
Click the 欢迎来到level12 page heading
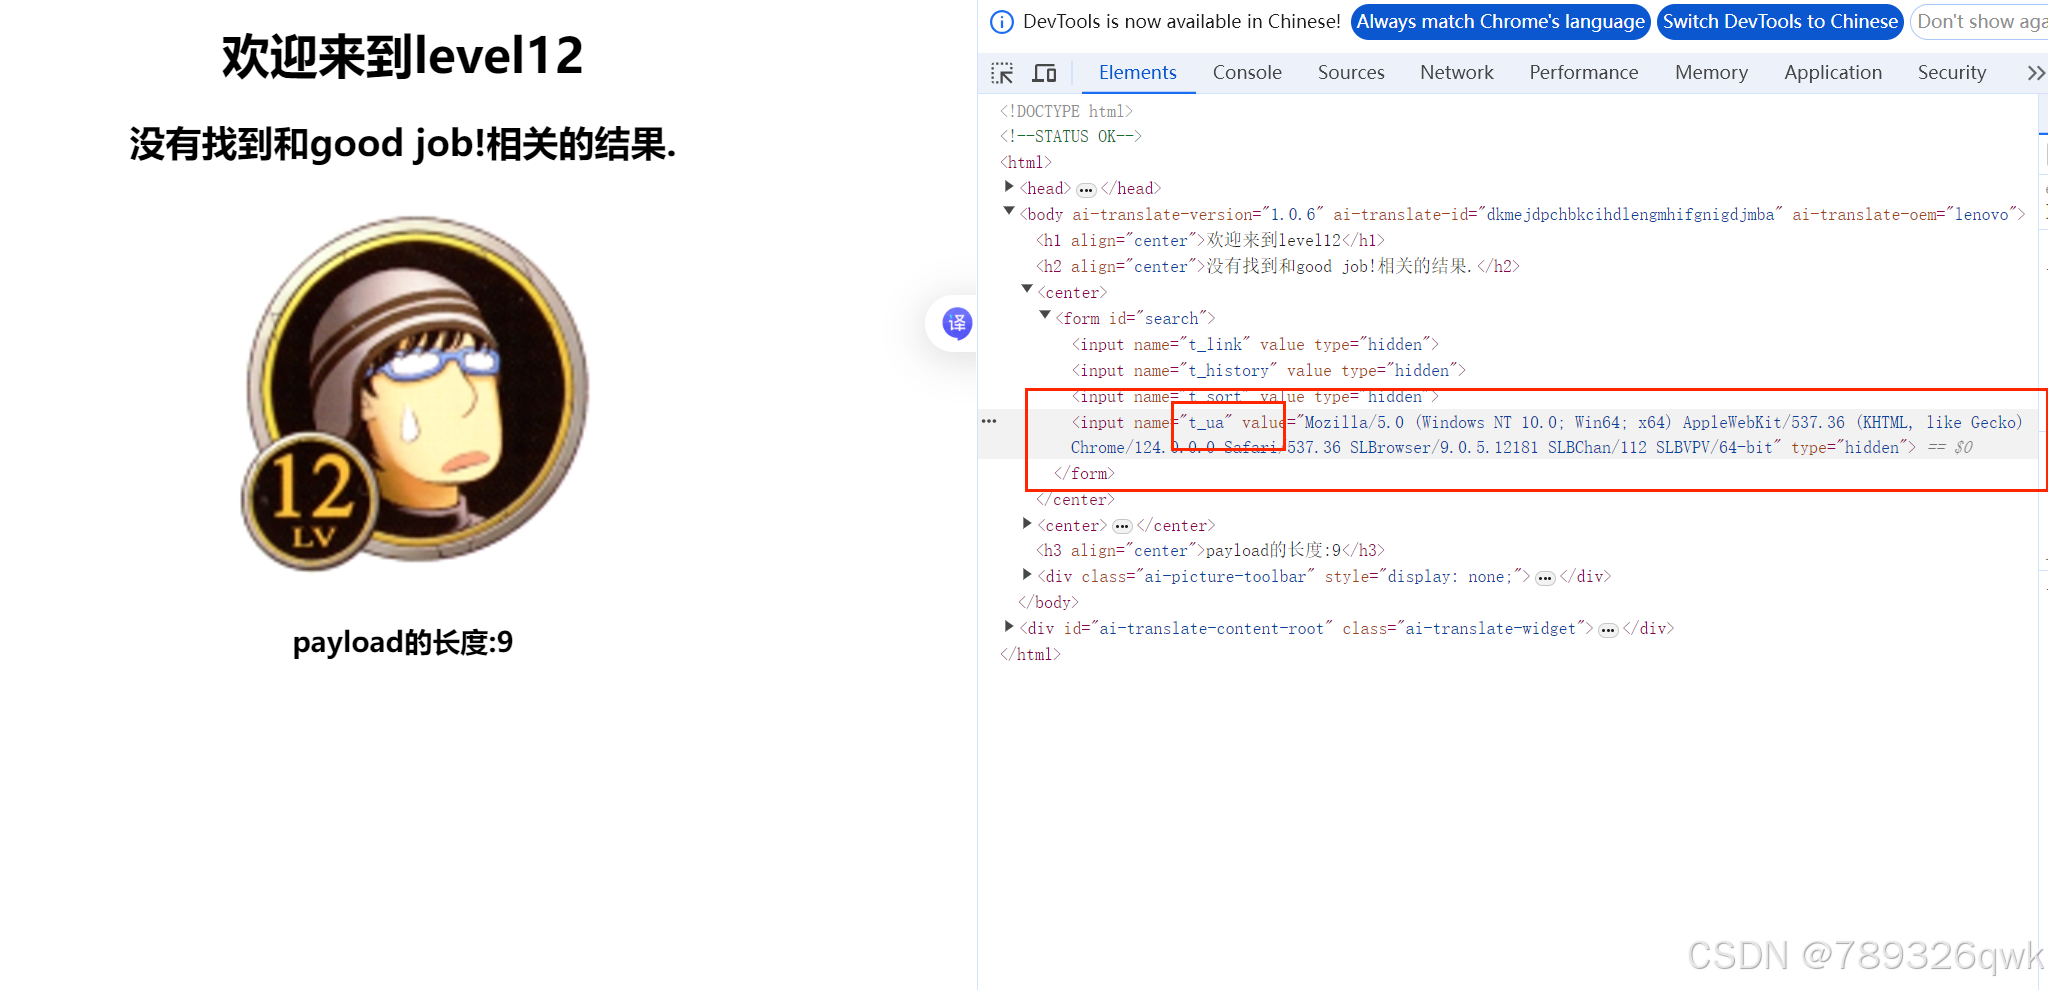[x=402, y=56]
